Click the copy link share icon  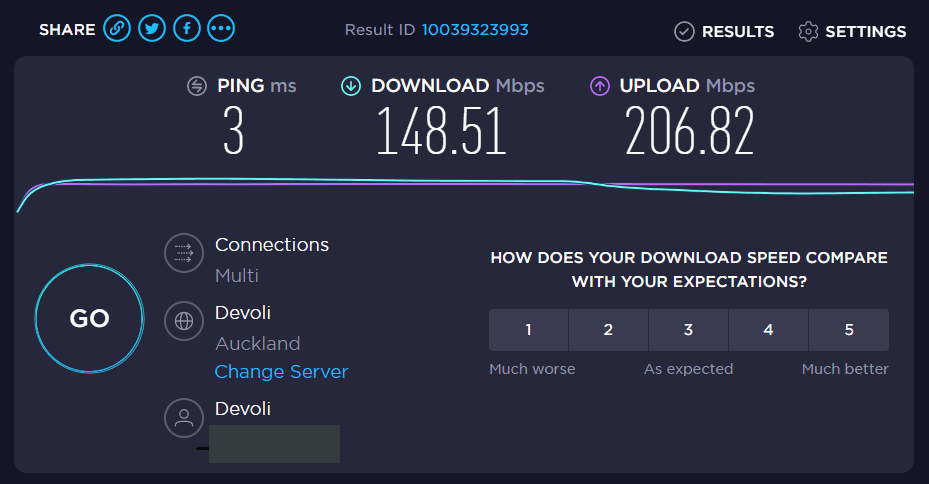117,29
